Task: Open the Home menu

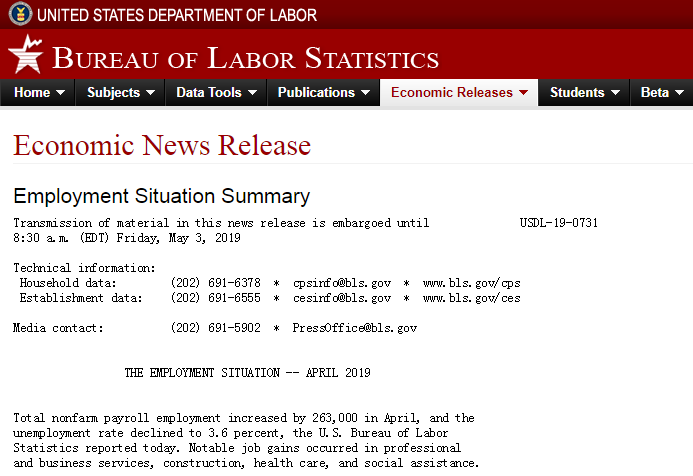Action: point(38,92)
